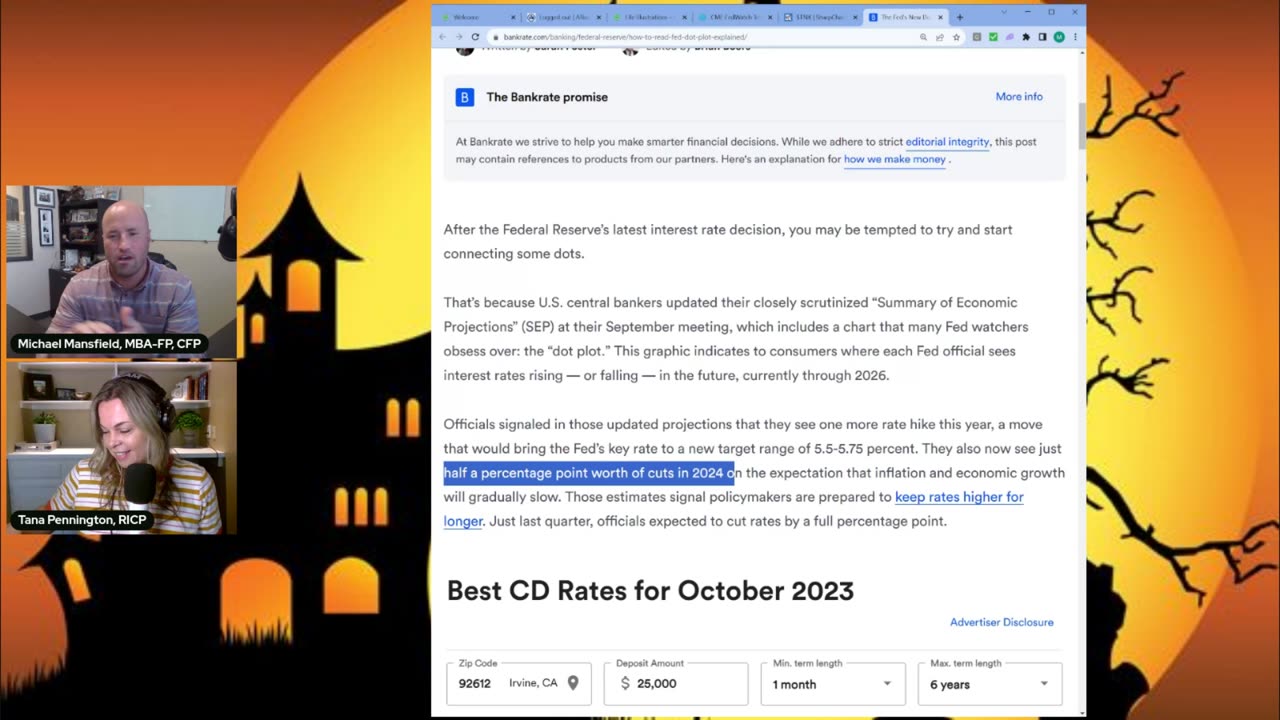Screen dimensions: 1280x720
Task: Click Tana Pennington's webcam thumbnail
Action: tap(121, 447)
